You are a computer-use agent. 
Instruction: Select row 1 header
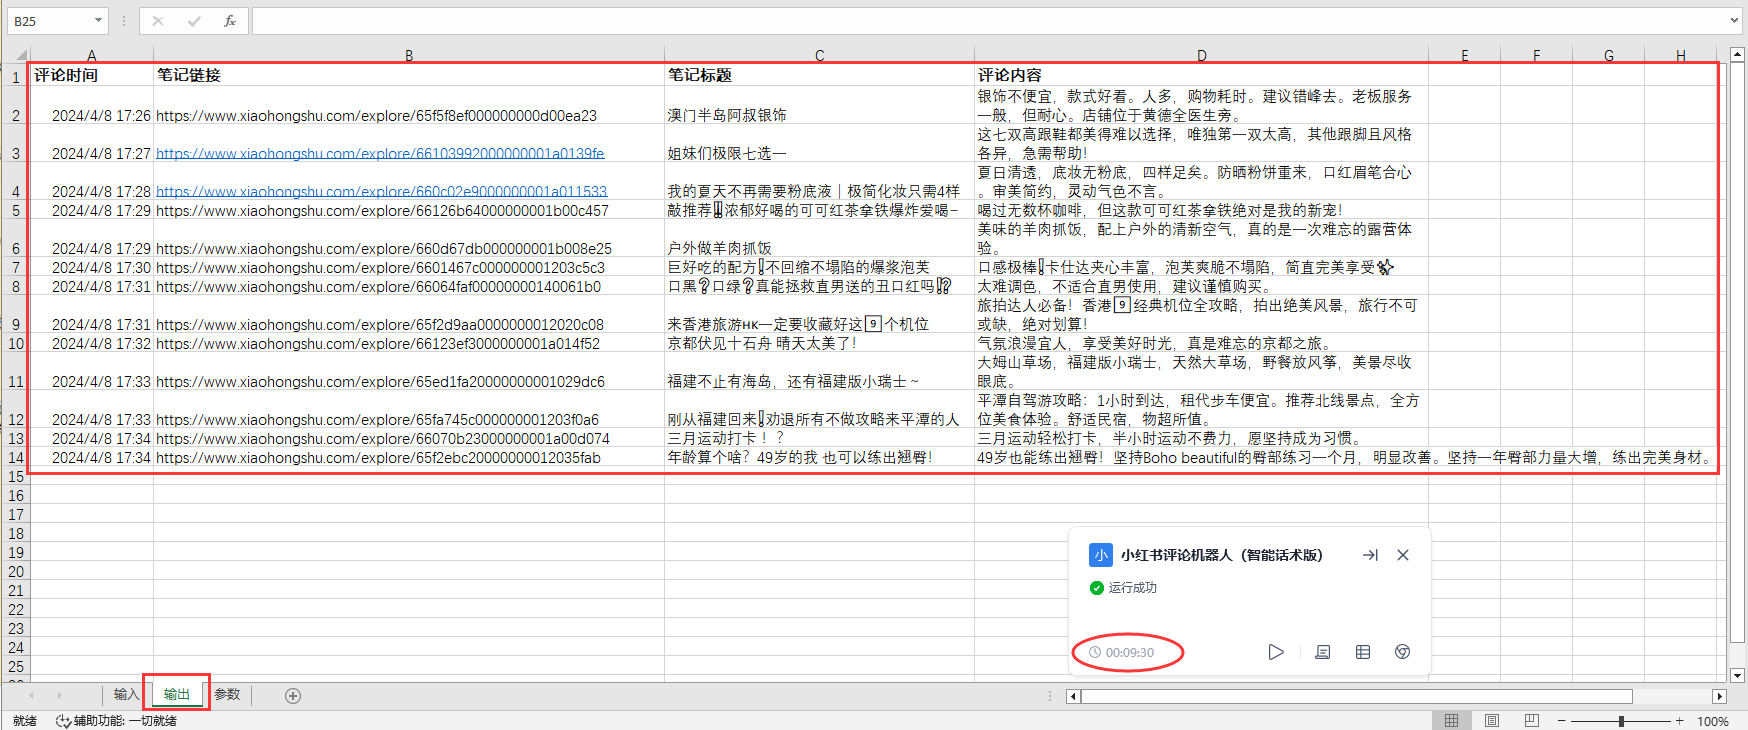[x=16, y=77]
